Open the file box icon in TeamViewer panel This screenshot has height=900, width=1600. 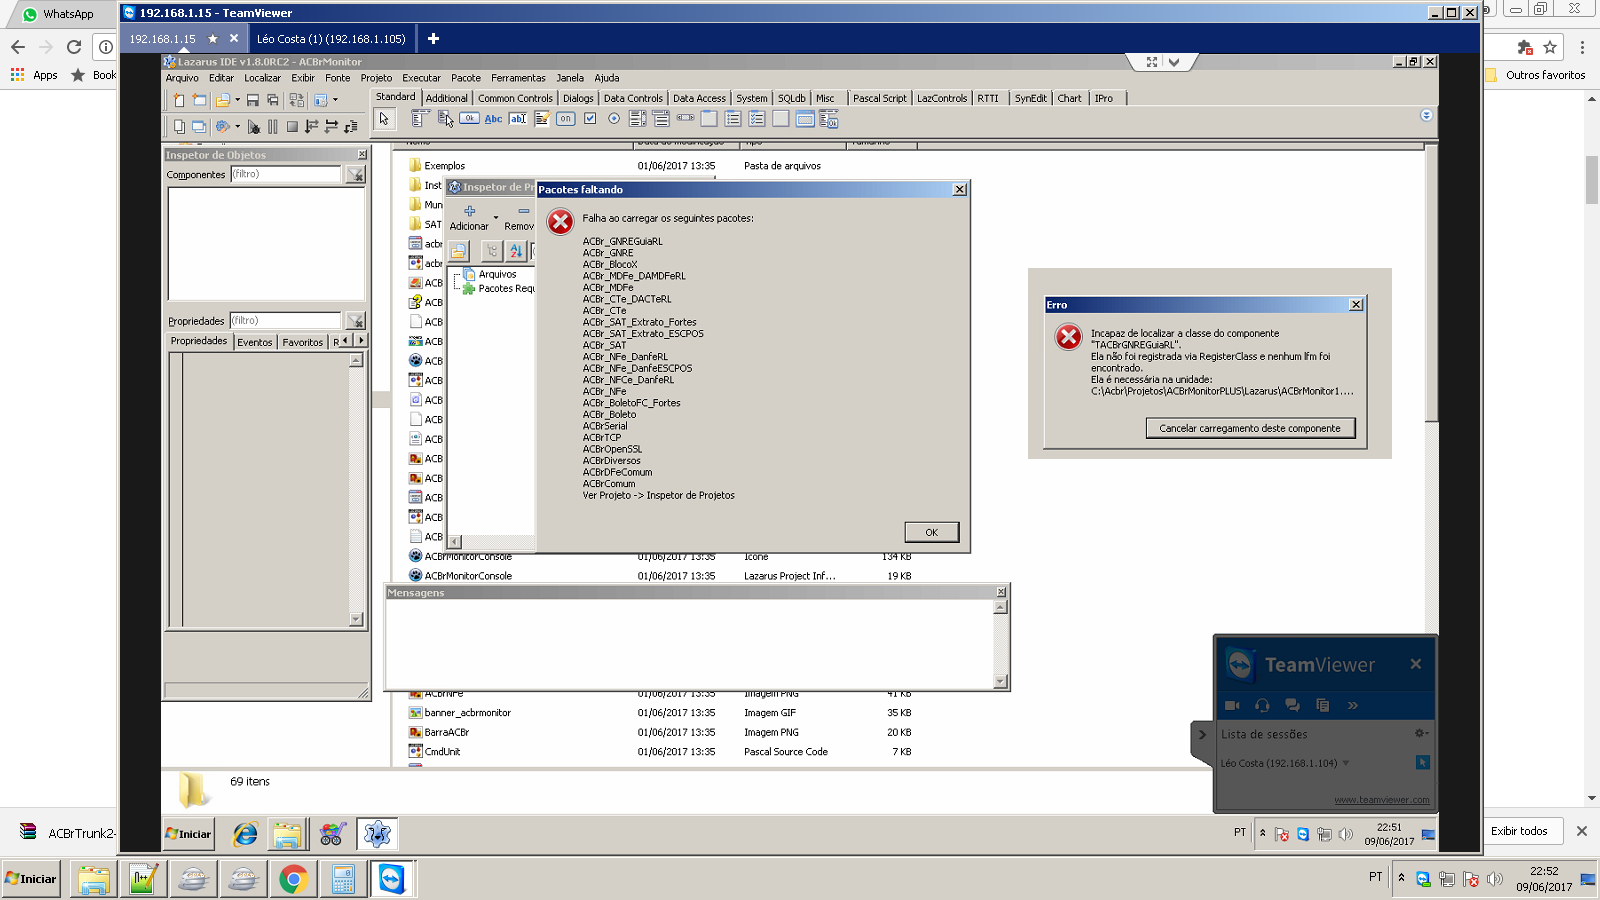(1322, 705)
